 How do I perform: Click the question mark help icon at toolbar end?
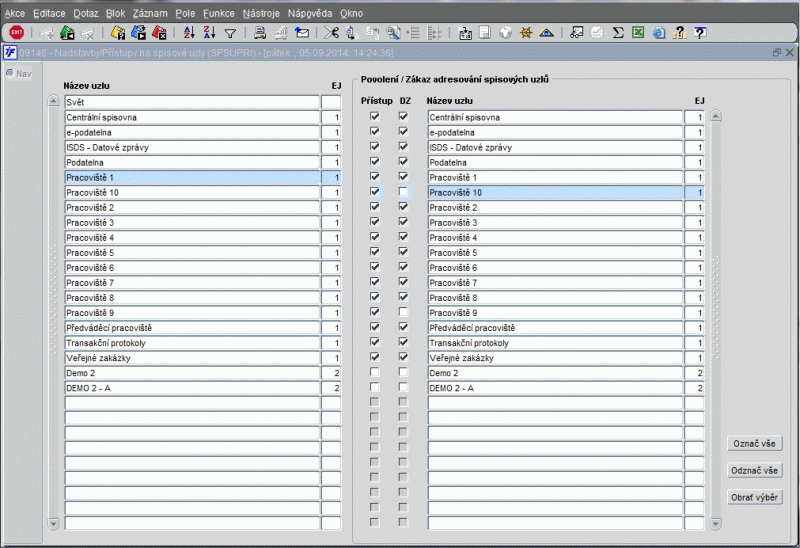pos(700,33)
